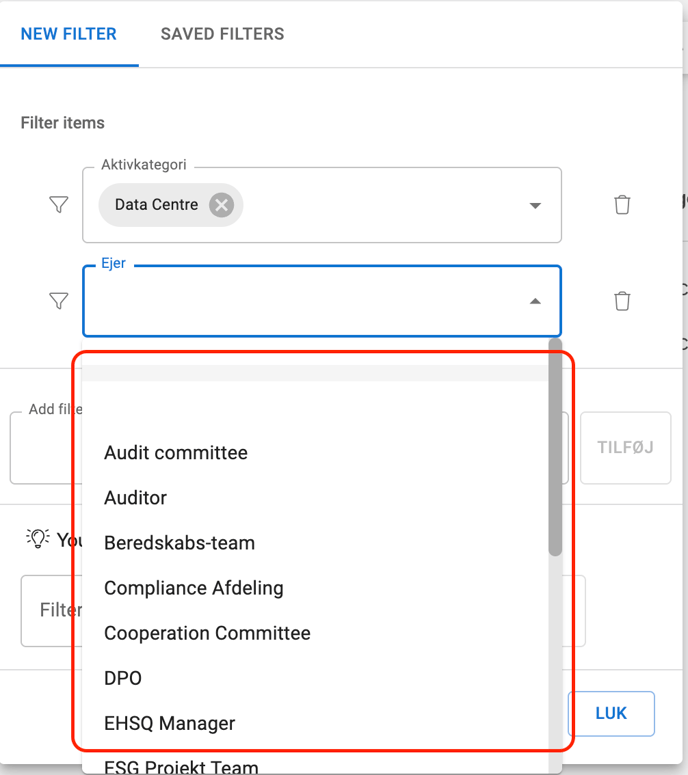688x775 pixels.
Task: Click the dropdown list scrollbar
Action: (555, 450)
